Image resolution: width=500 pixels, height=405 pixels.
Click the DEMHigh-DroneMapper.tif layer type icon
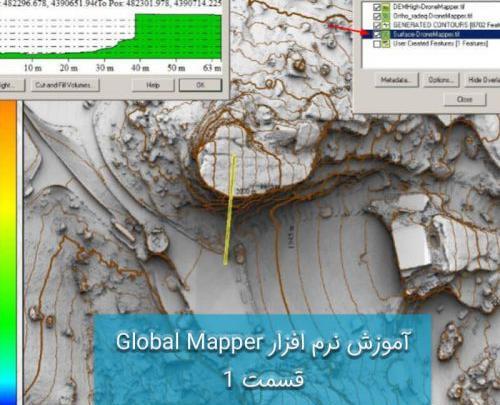tap(386, 7)
